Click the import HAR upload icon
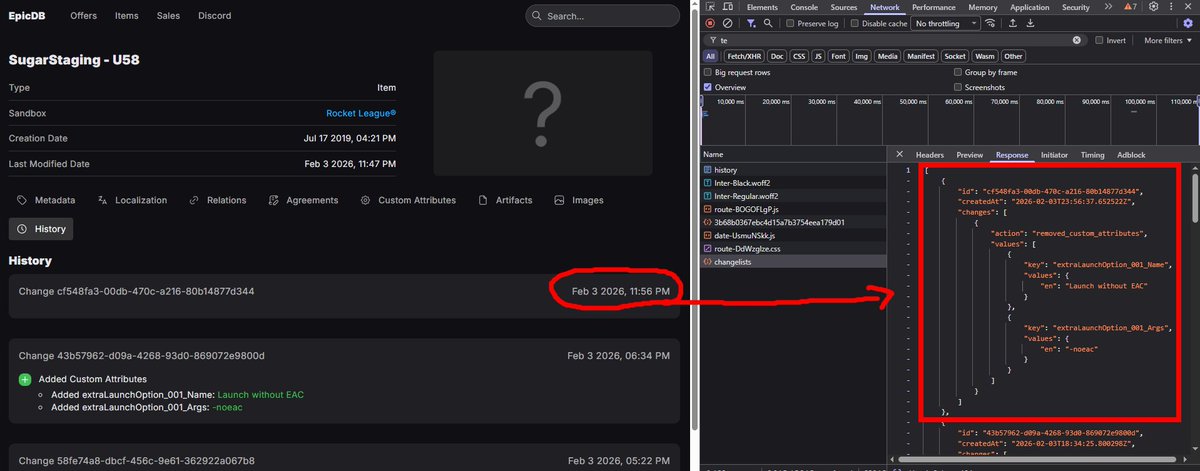The height and width of the screenshot is (471, 1200). click(1011, 23)
